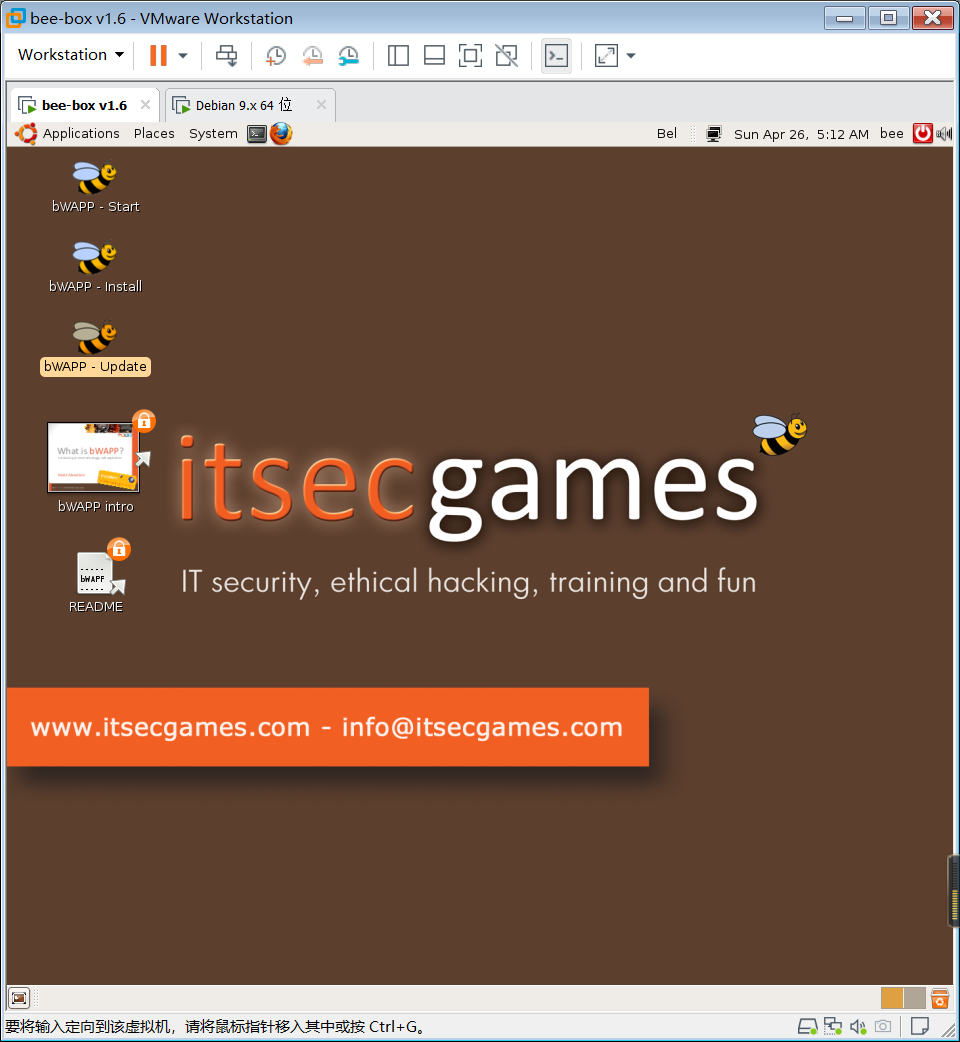Switch to the bee-box v1.6 tab

(x=84, y=105)
